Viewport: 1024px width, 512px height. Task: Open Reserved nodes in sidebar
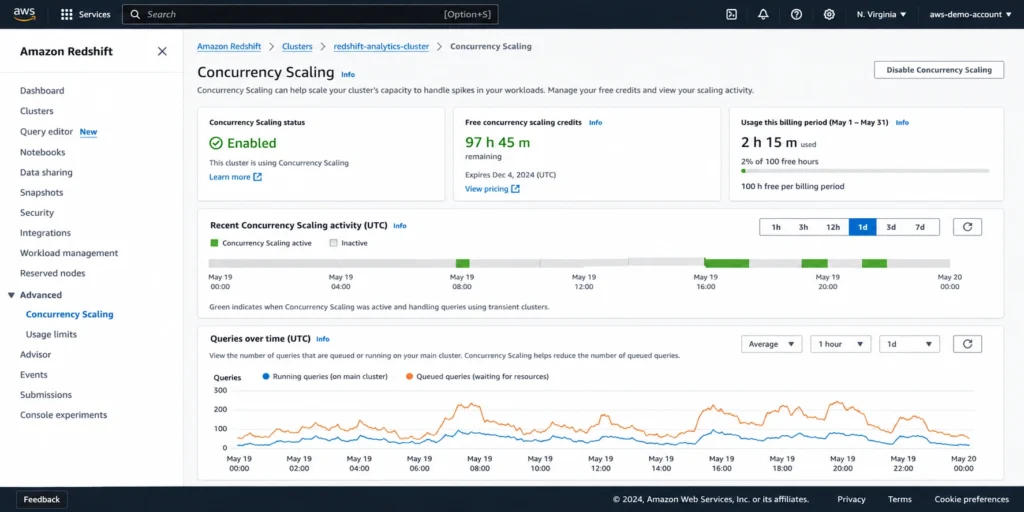click(52, 273)
